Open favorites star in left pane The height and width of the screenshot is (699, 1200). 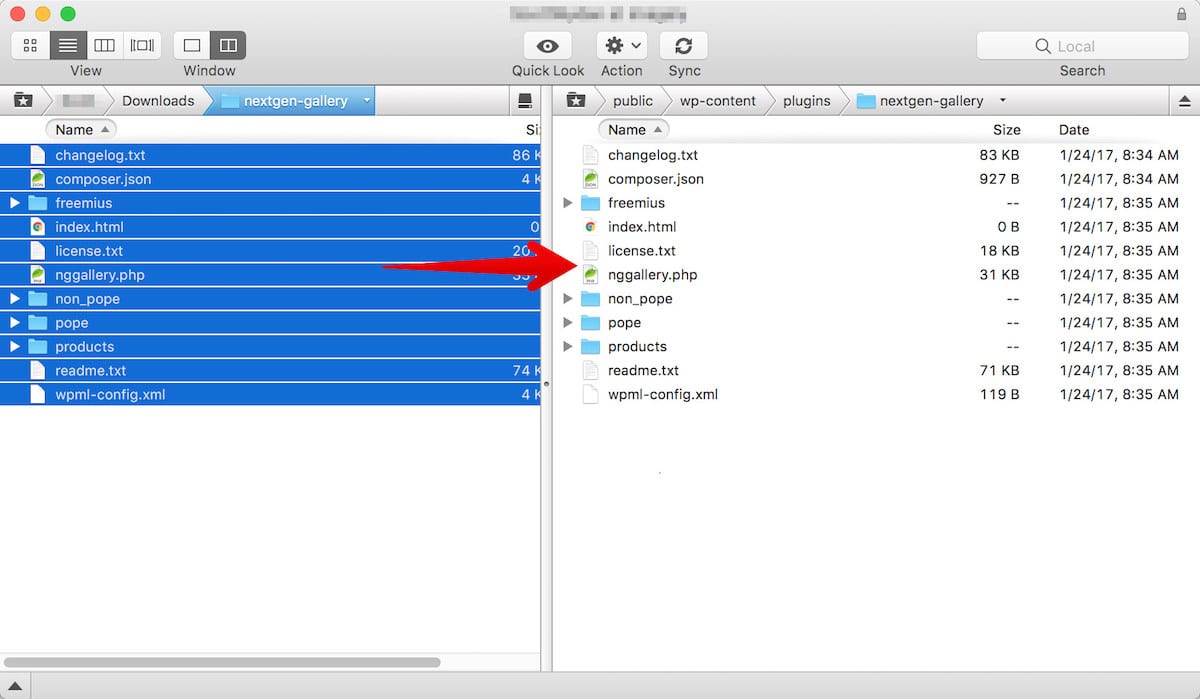click(23, 100)
